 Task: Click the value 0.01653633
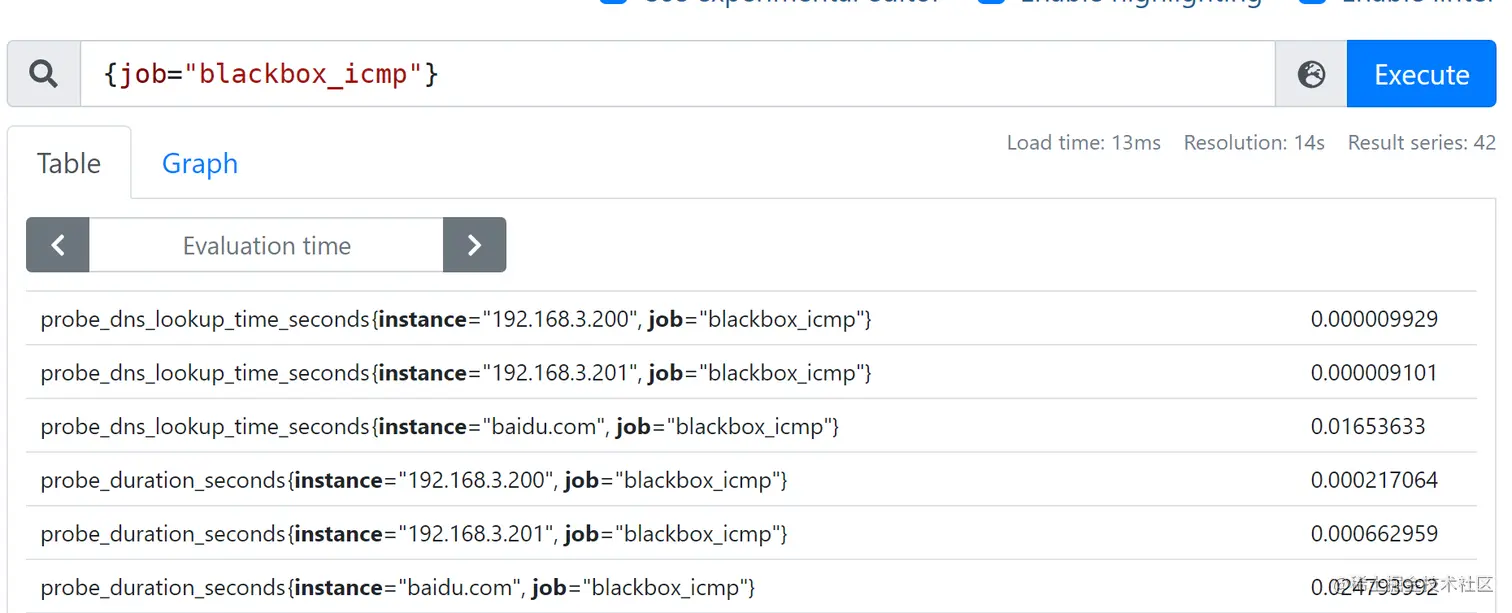point(1368,427)
